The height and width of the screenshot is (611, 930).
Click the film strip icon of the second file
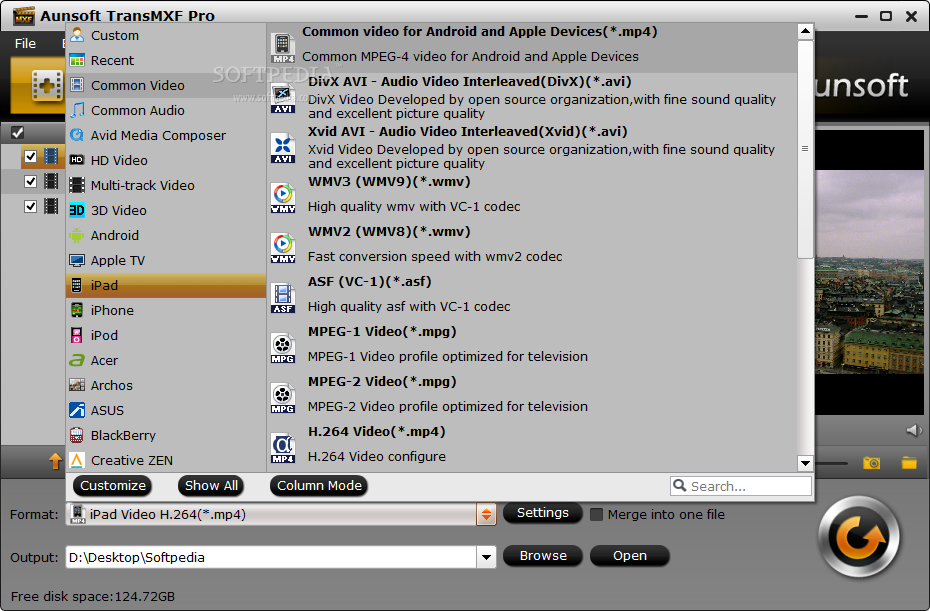[x=52, y=181]
